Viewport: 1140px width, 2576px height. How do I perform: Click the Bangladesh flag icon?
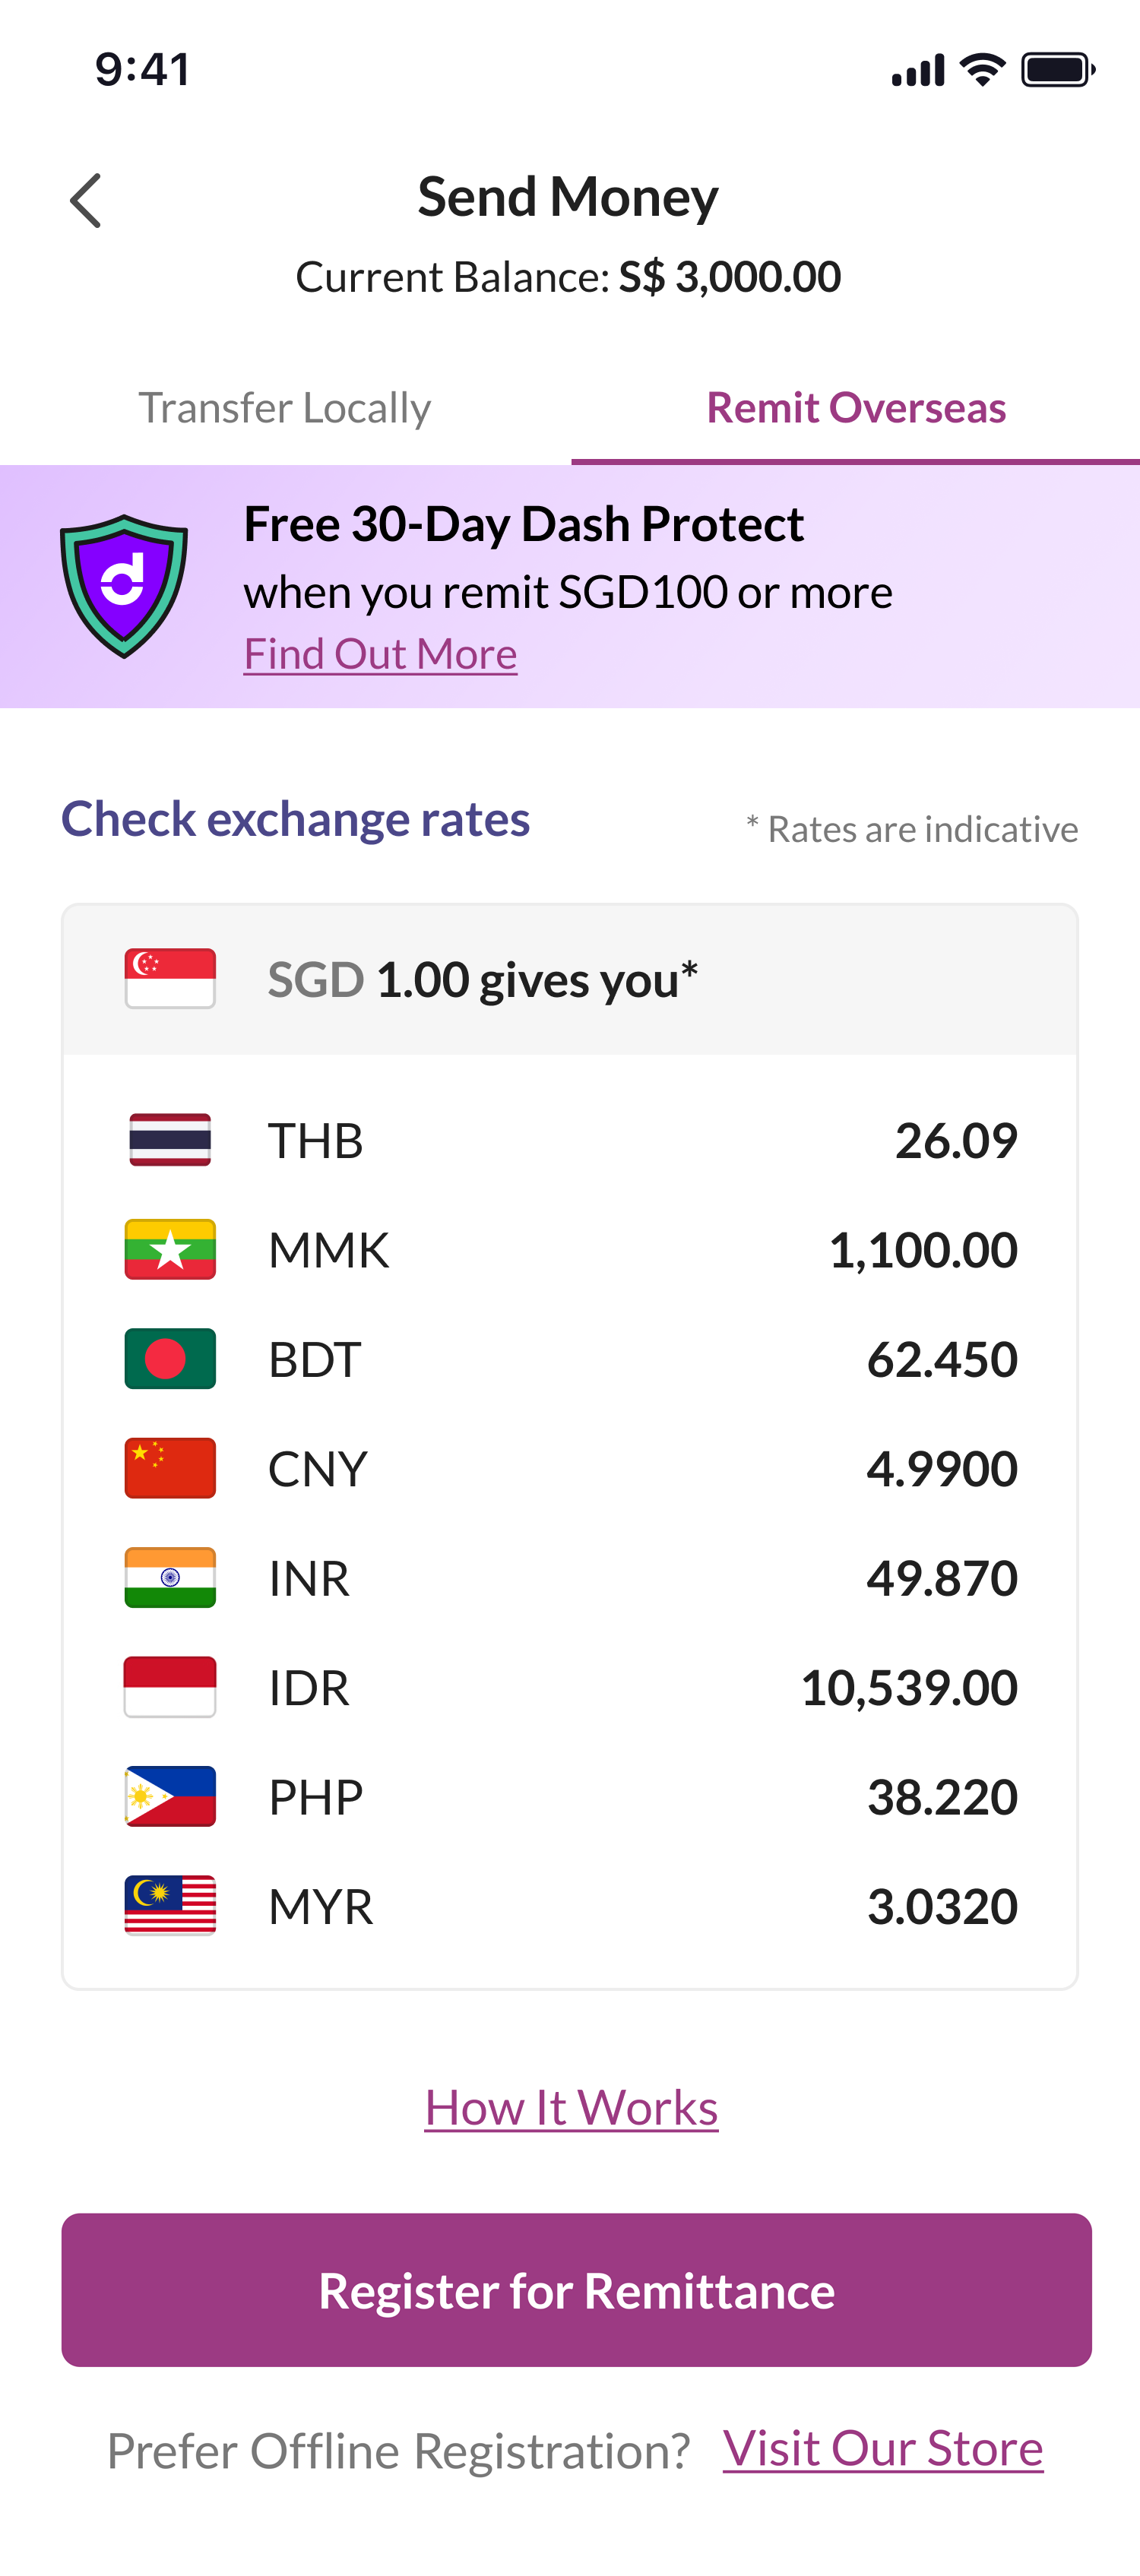(170, 1359)
